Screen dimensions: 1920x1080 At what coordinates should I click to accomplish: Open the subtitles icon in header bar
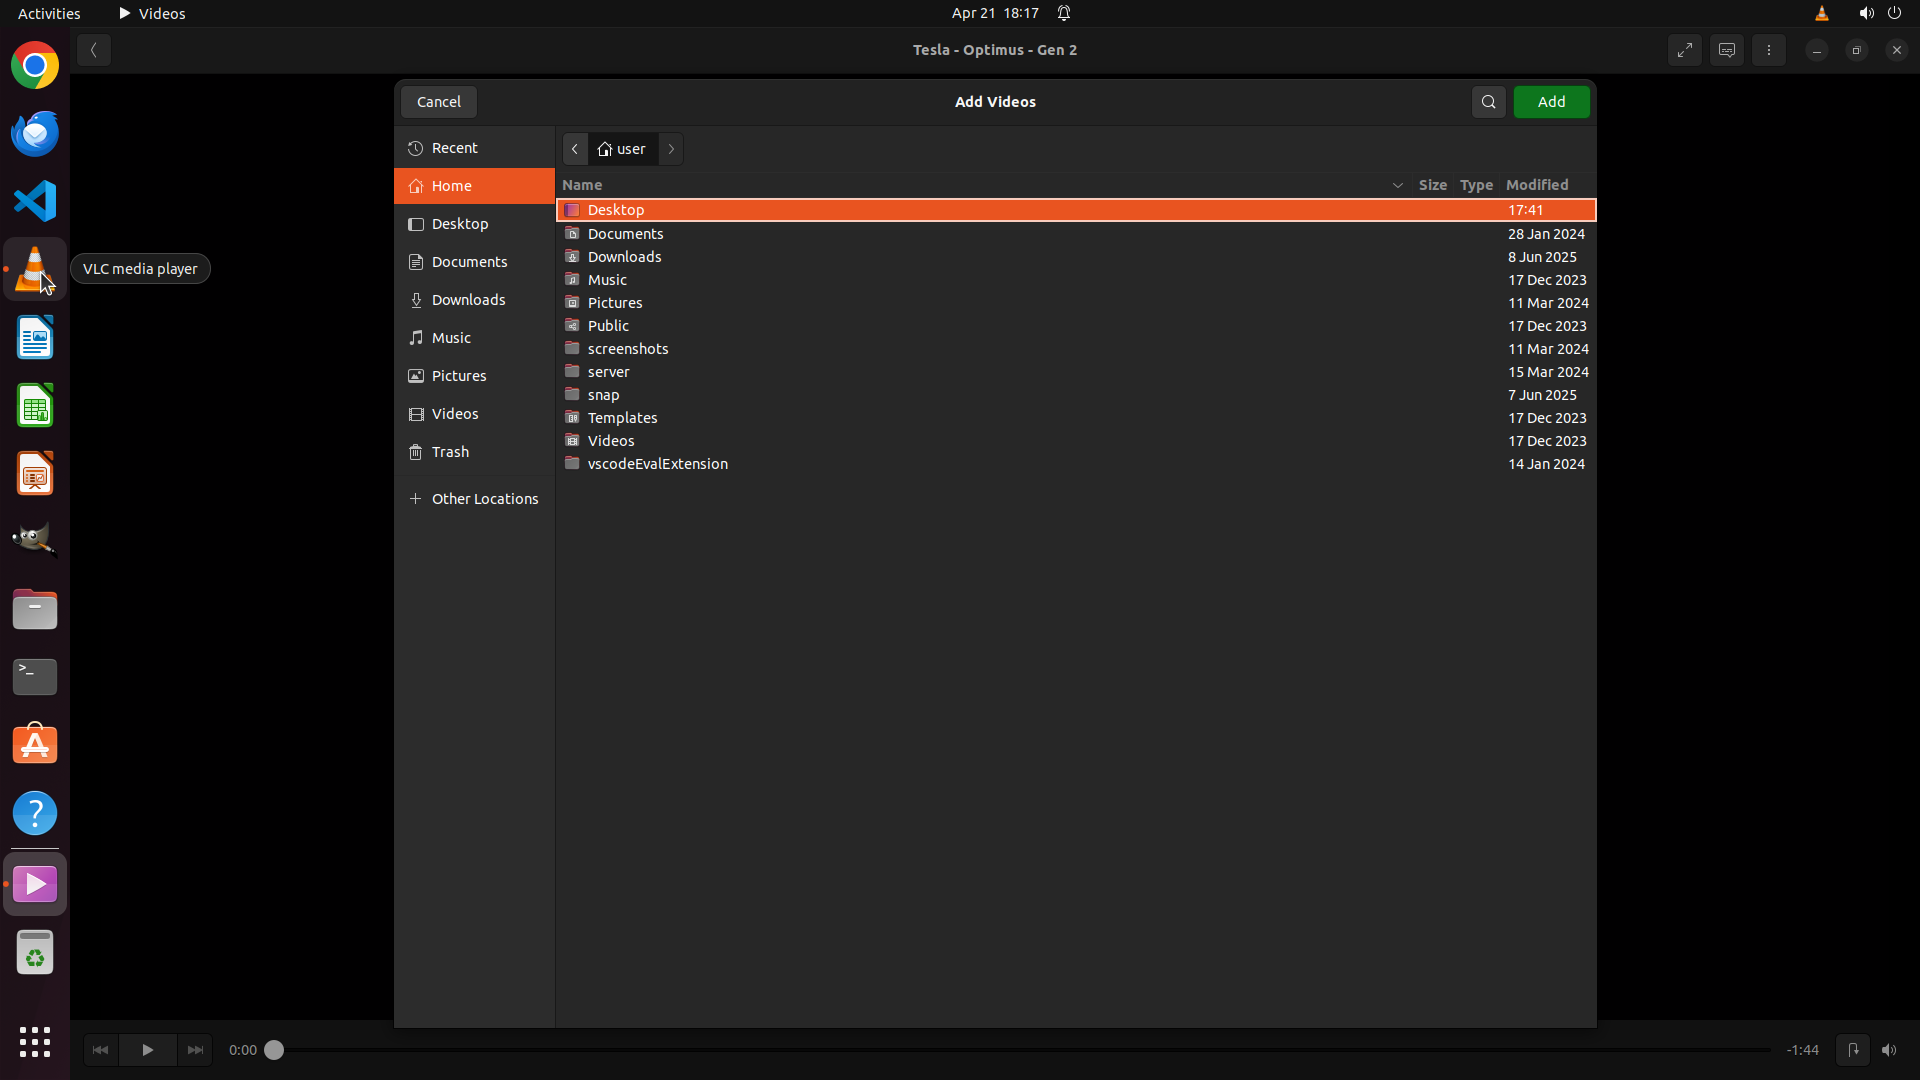tap(1727, 50)
